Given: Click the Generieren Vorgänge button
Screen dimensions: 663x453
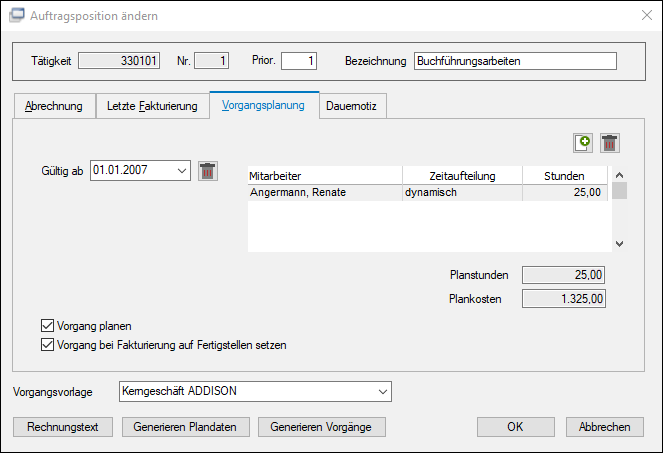Looking at the screenshot, I should (x=321, y=427).
